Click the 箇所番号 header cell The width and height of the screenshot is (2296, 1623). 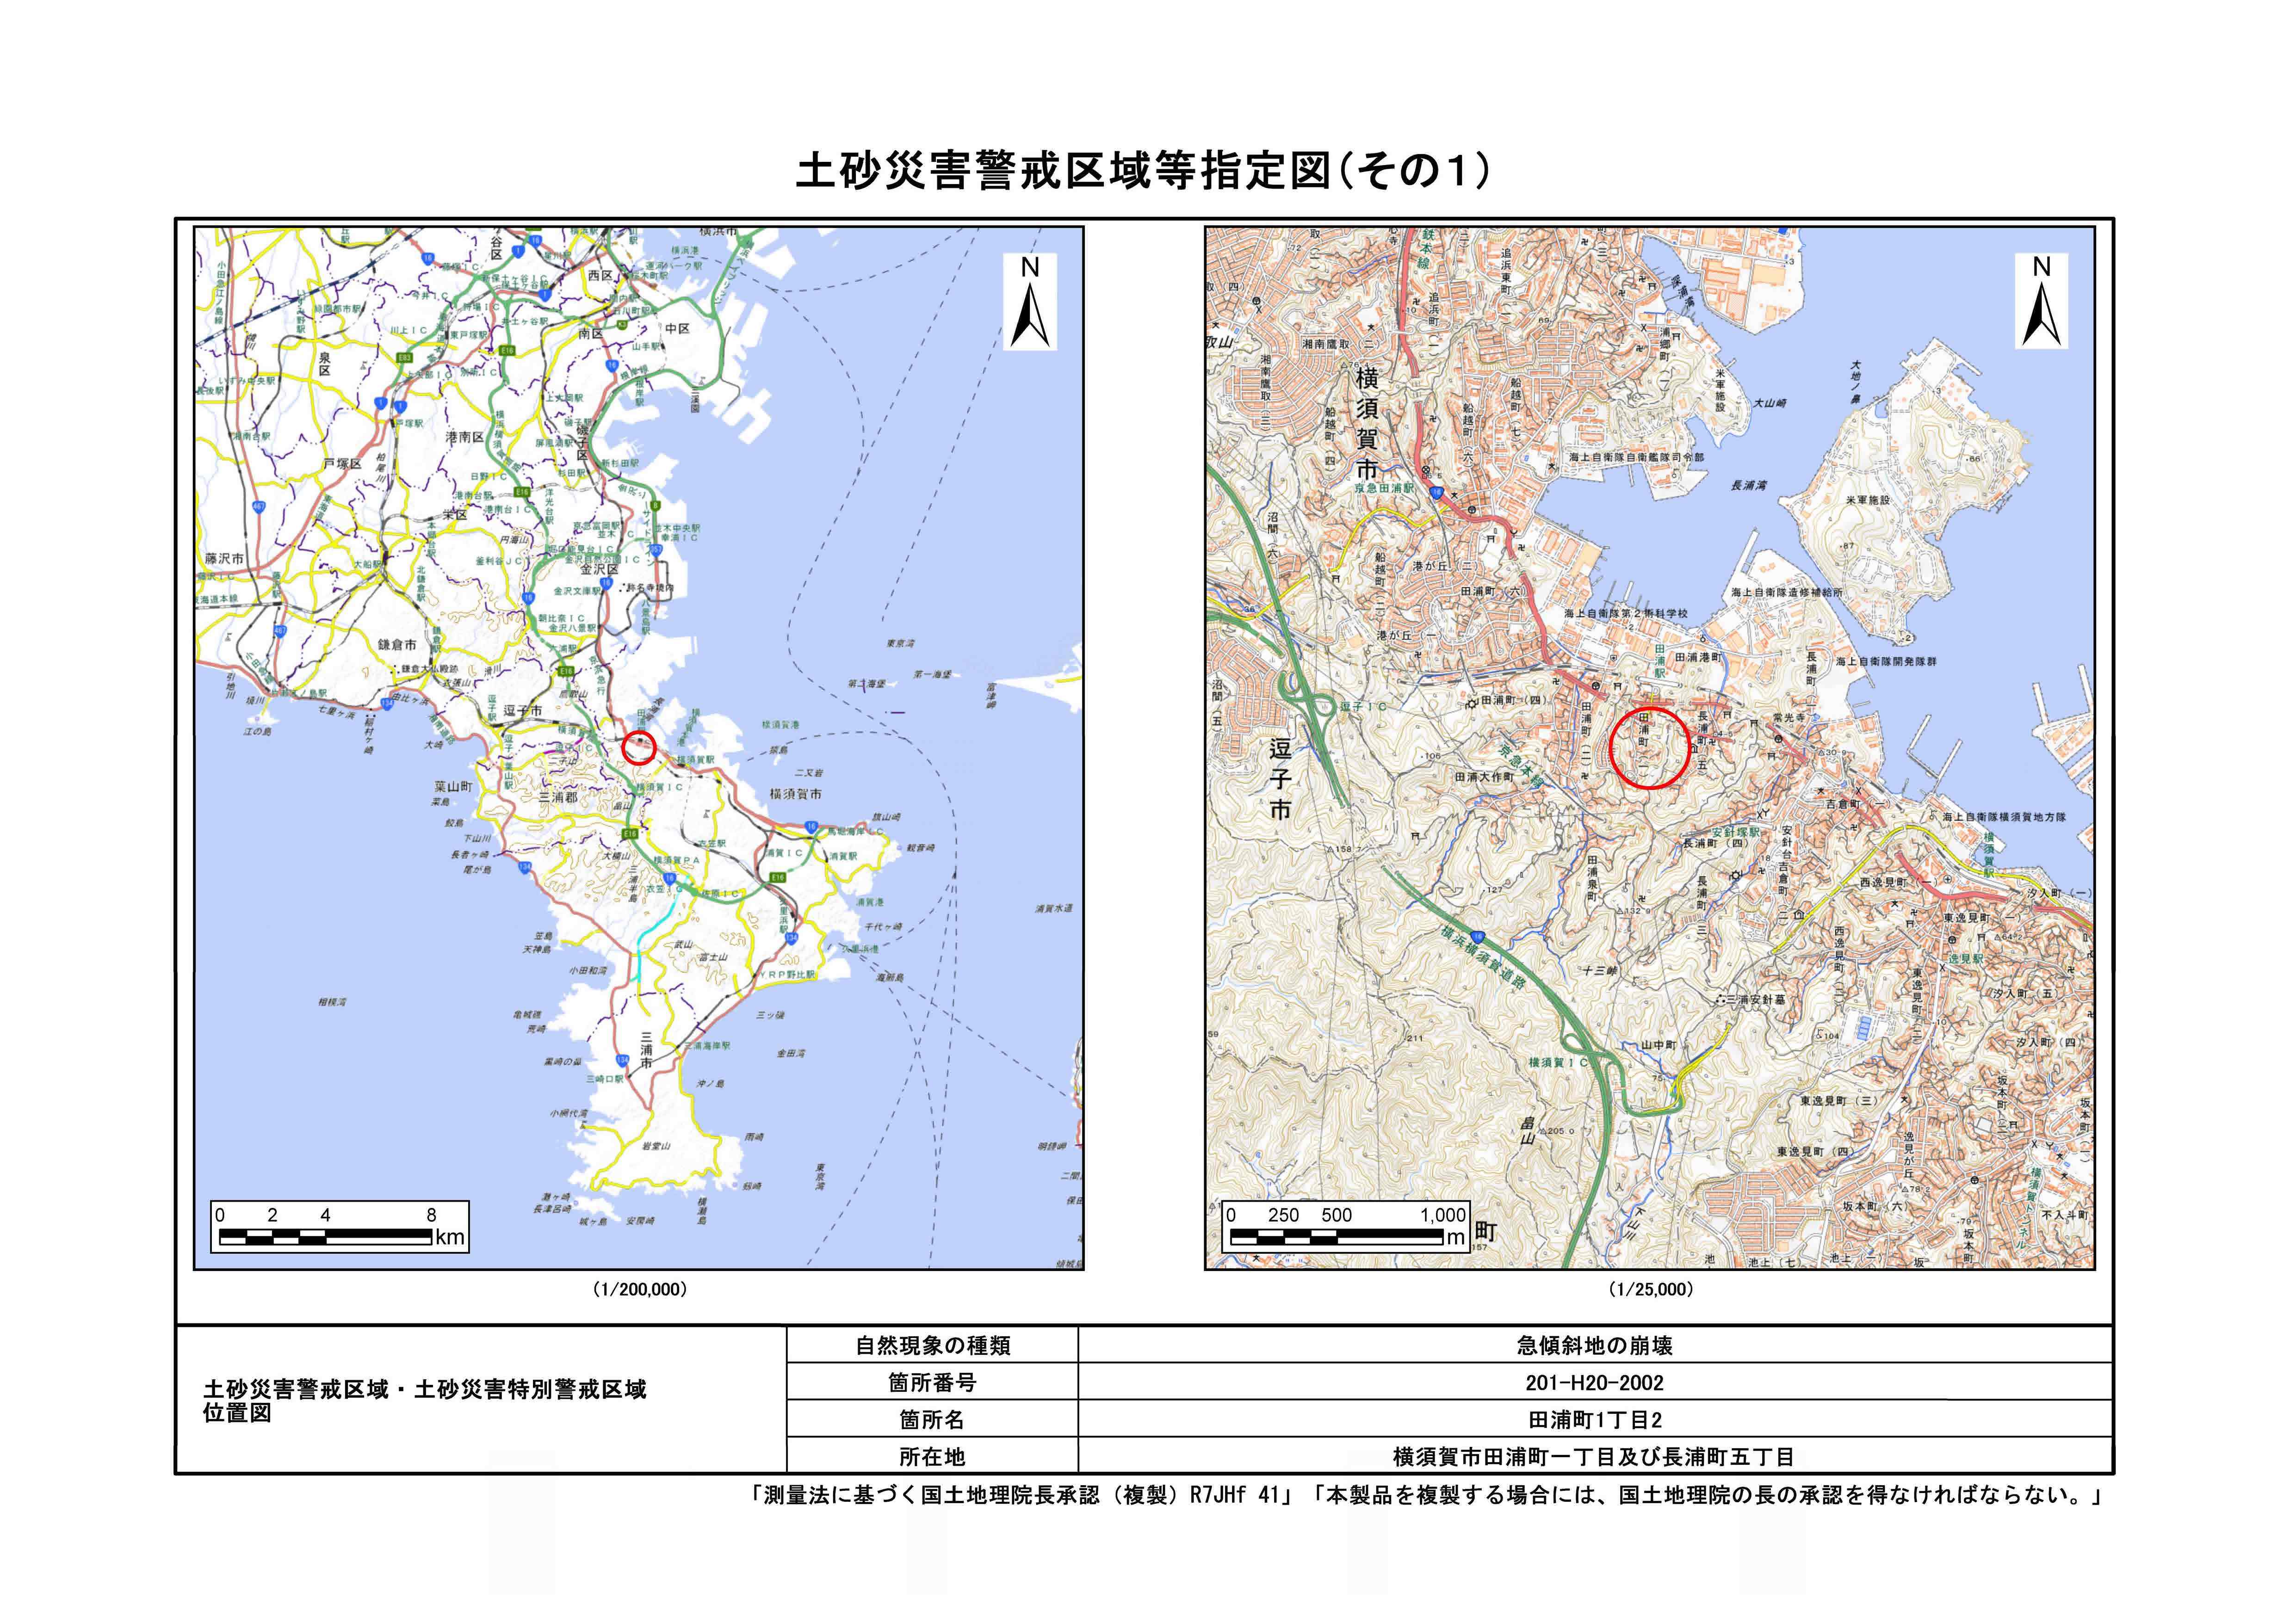pos(932,1382)
